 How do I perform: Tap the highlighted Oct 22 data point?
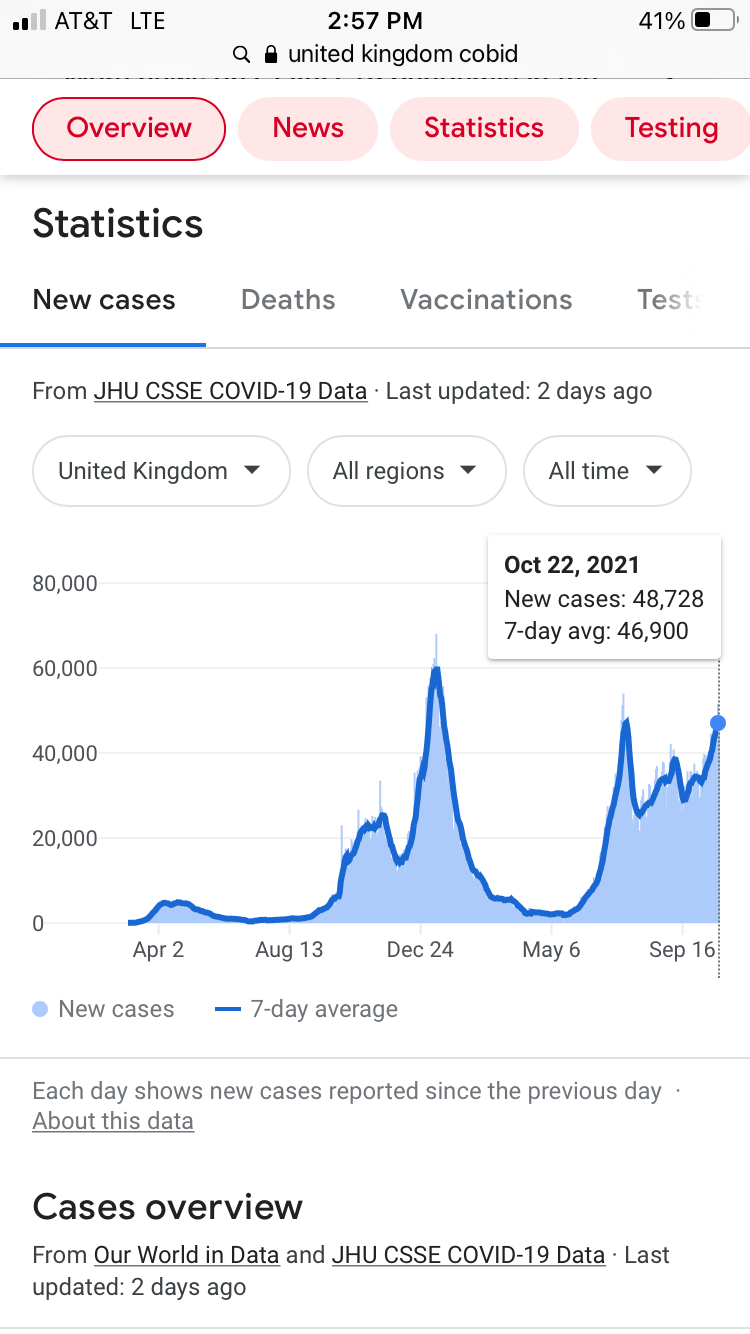(718, 723)
